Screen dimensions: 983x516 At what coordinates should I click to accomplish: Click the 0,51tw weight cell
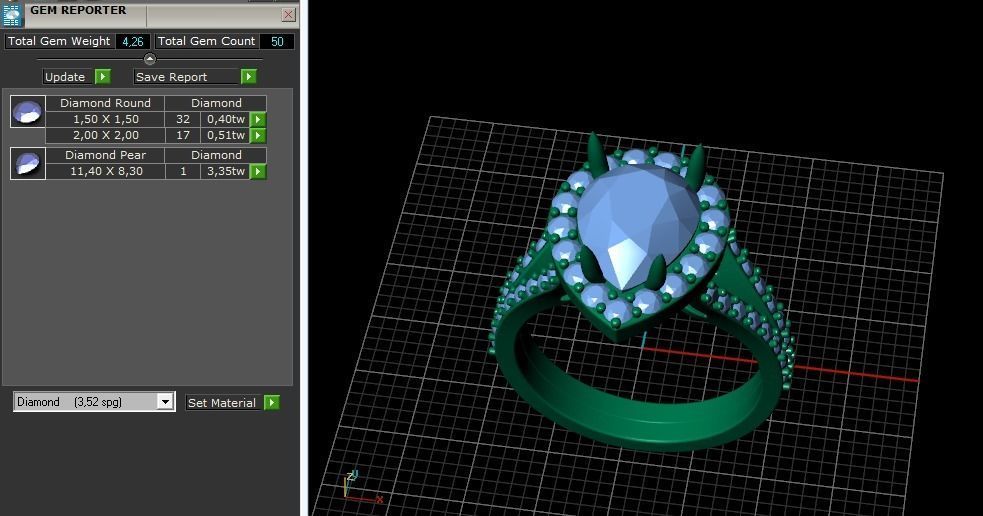coord(226,135)
